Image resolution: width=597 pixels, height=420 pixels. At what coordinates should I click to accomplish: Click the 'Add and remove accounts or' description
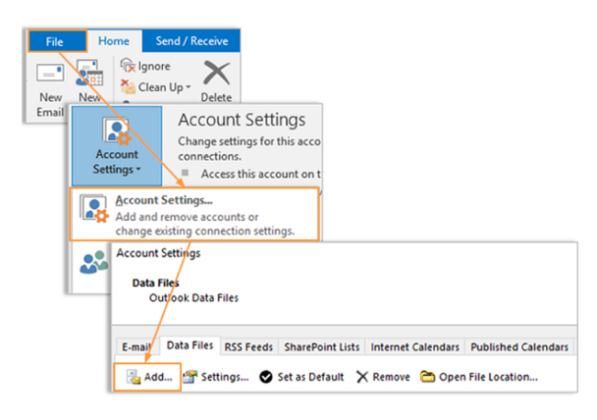187,217
